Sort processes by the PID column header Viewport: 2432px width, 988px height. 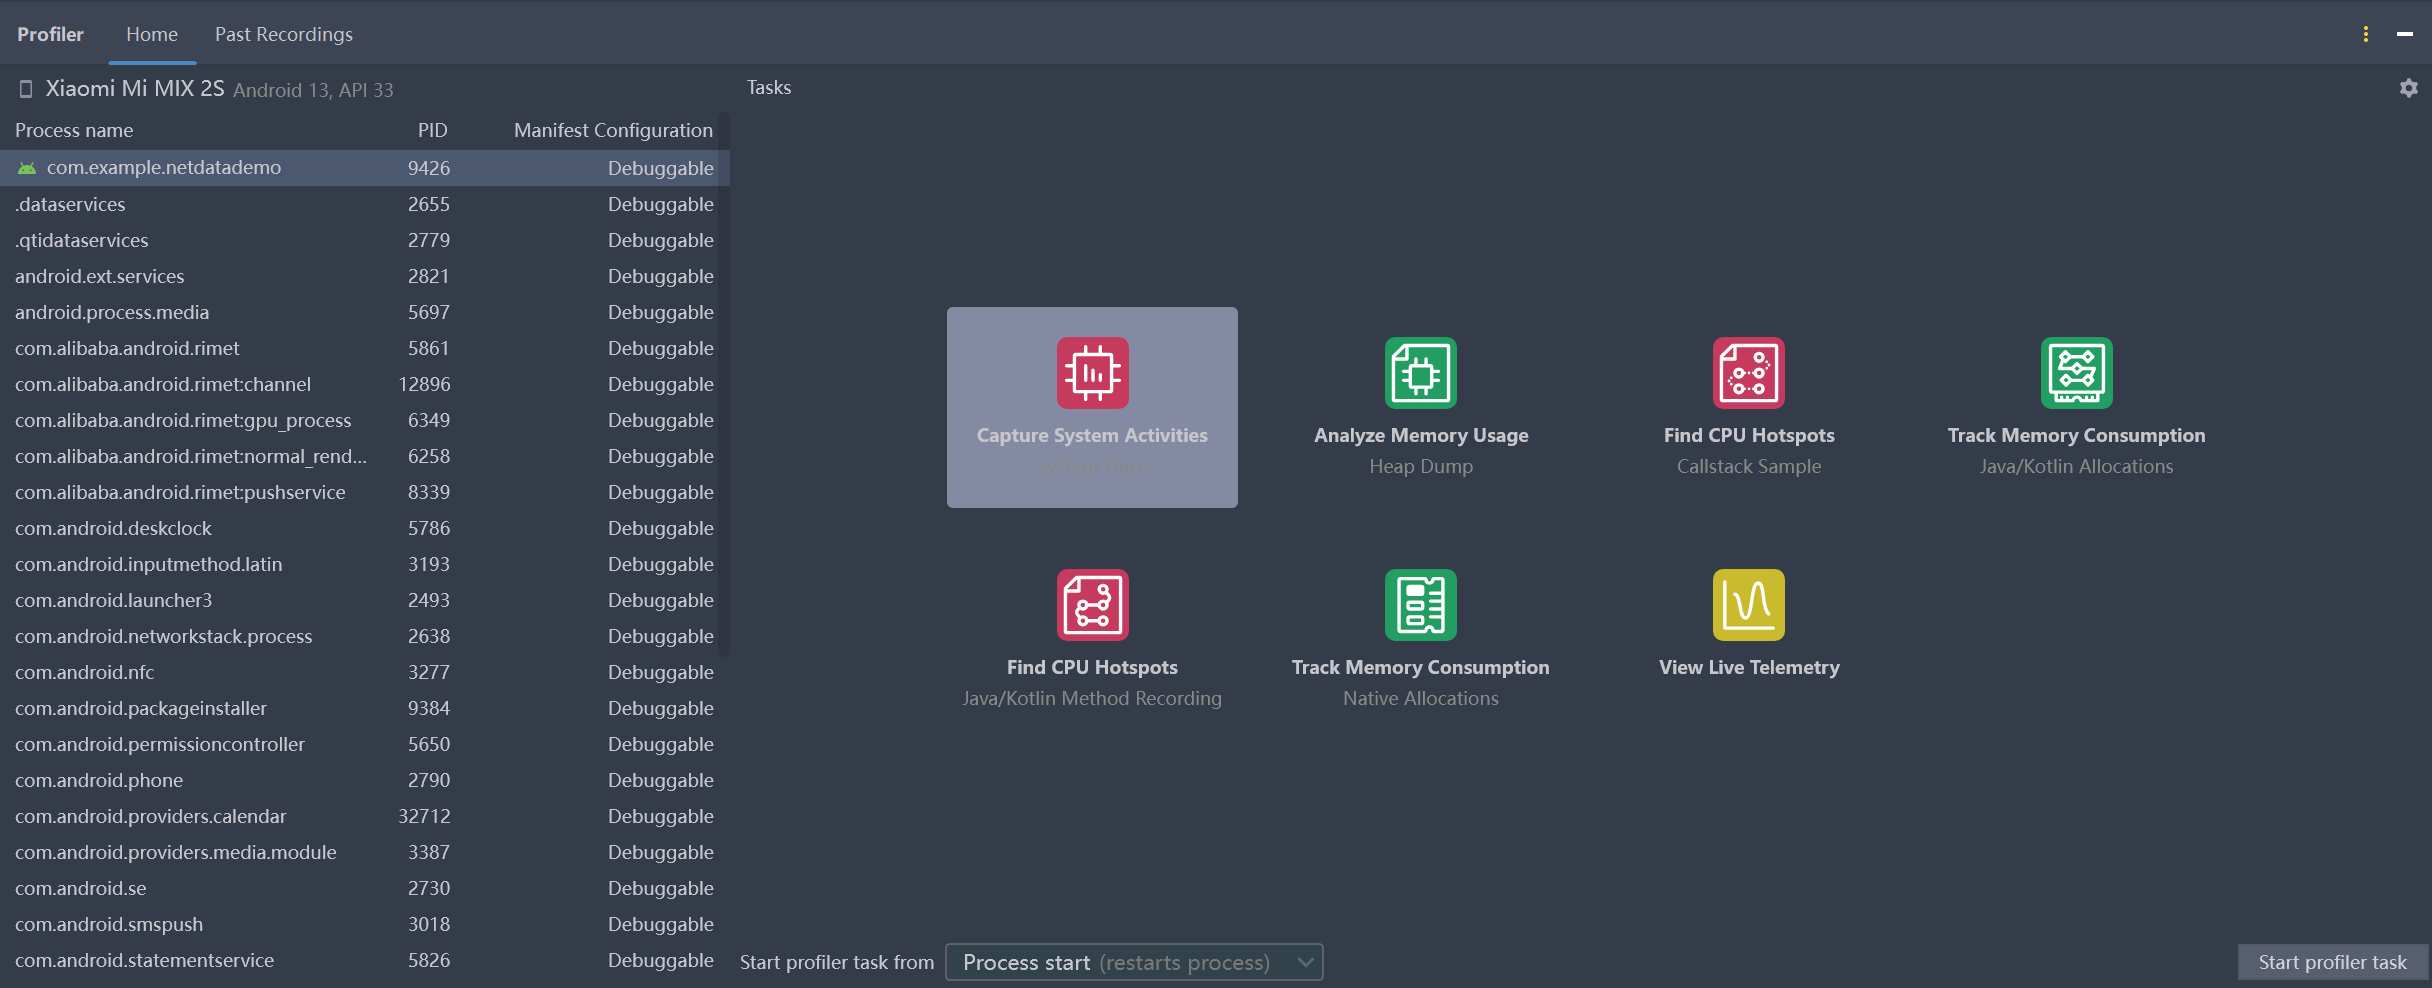point(432,129)
